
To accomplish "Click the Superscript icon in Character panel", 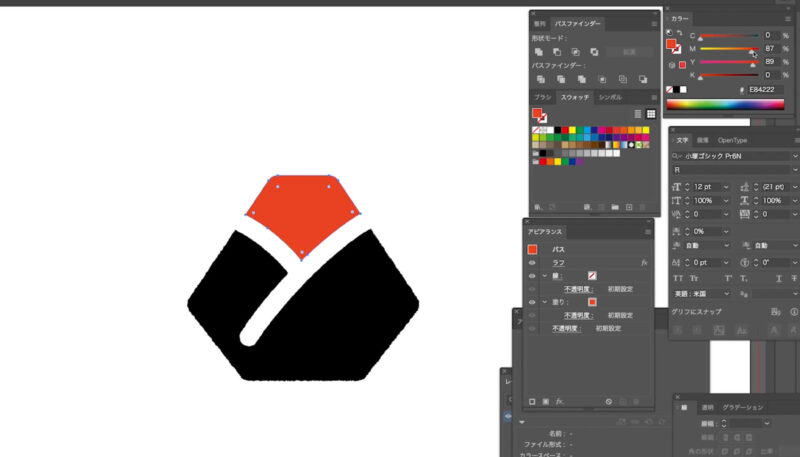I will (728, 278).
